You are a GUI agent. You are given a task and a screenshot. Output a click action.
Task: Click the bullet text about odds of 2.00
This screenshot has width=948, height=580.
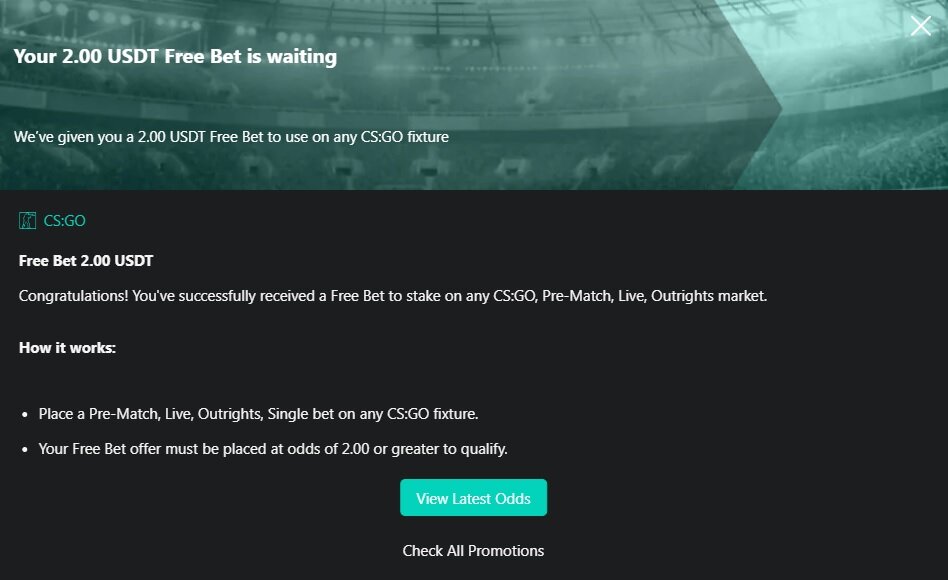tap(273, 449)
